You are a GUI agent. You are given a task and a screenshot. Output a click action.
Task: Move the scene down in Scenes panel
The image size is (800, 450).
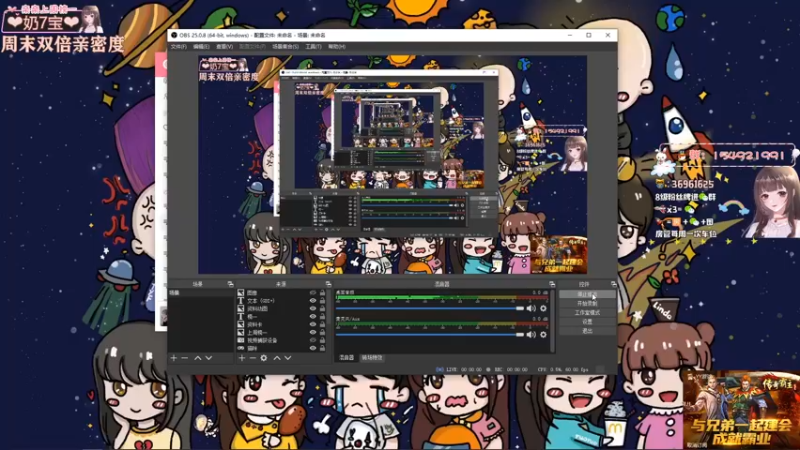pos(209,358)
